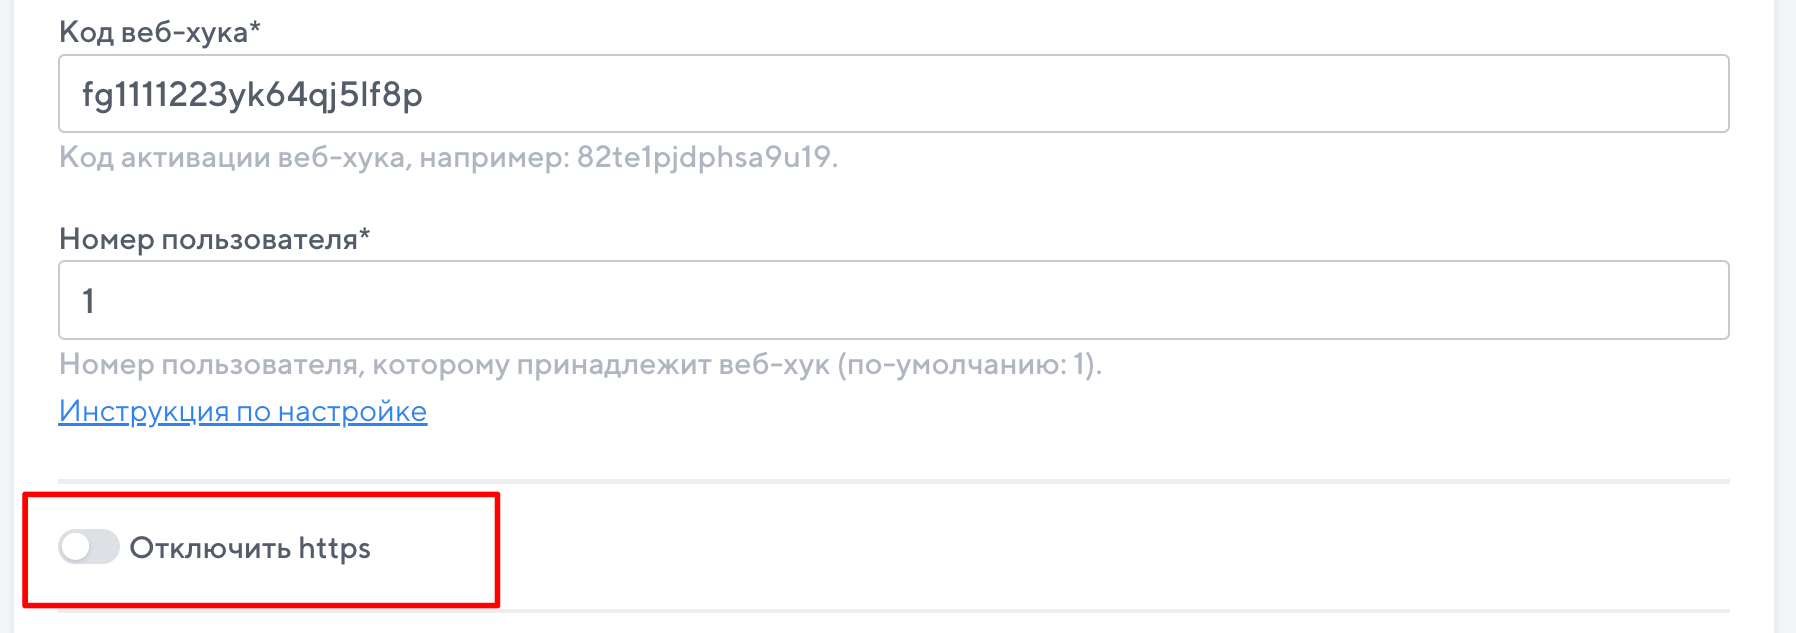The width and height of the screenshot is (1796, 633).
Task: Click the value "fg1111223yk64qj5lf8p" in the field
Action: 252,95
